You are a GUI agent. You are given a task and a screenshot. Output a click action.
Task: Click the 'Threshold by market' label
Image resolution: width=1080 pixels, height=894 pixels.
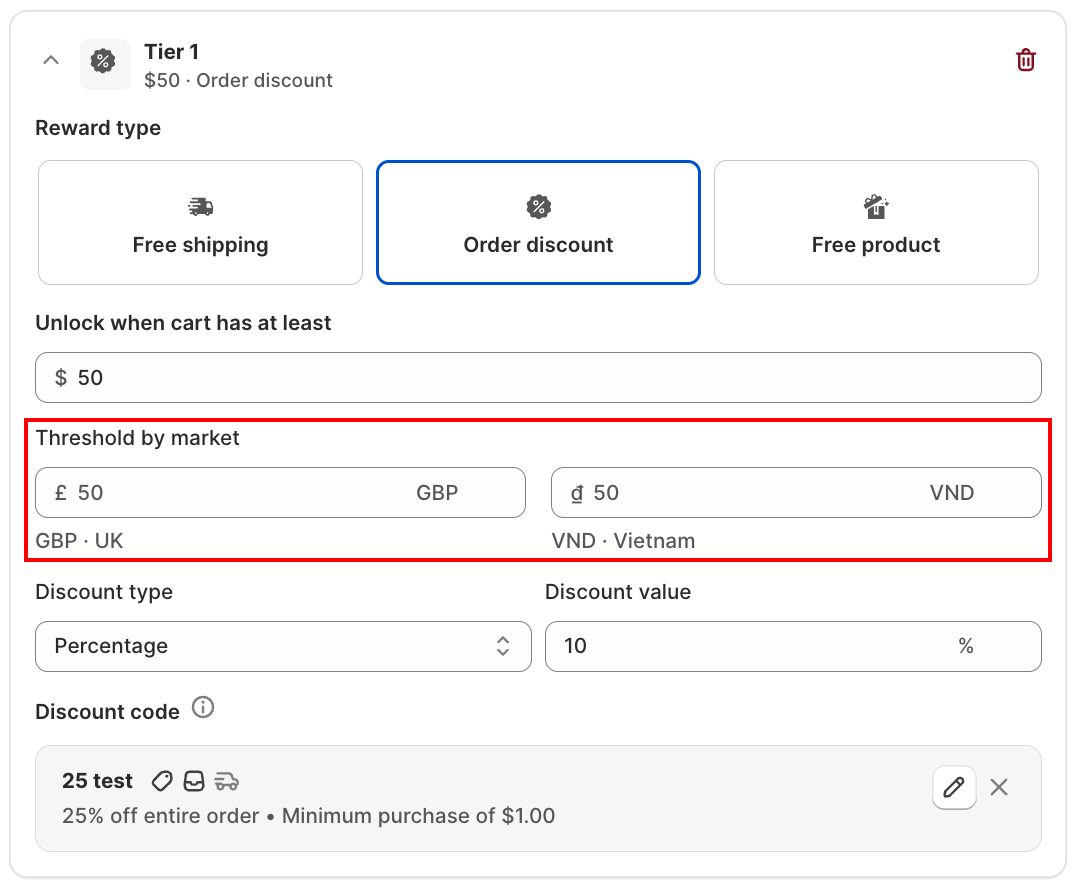click(x=137, y=438)
